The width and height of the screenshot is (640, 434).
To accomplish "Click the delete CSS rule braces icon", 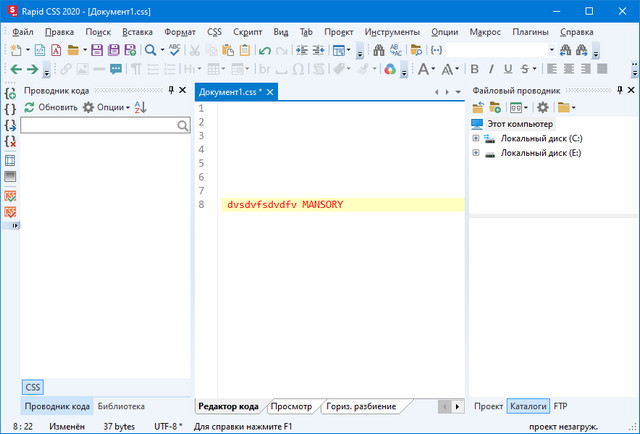I will pyautogui.click(x=10, y=142).
